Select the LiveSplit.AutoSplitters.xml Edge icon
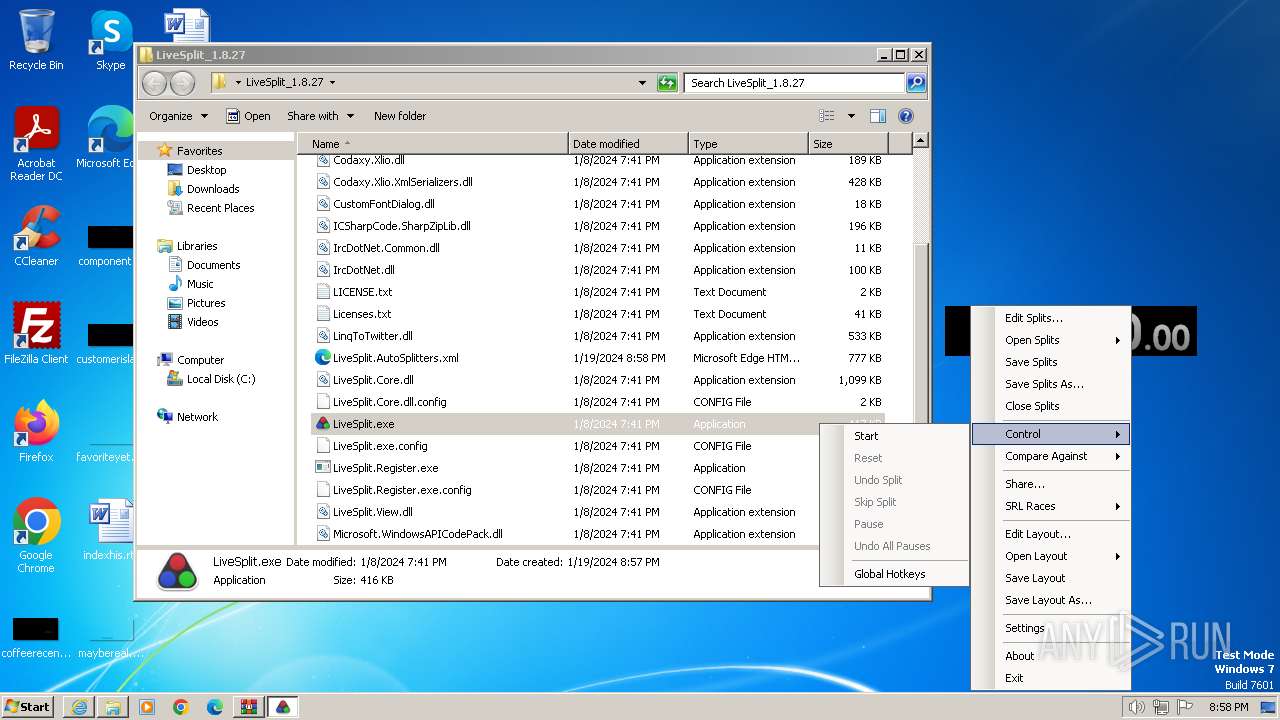This screenshot has width=1280, height=720. (x=323, y=358)
